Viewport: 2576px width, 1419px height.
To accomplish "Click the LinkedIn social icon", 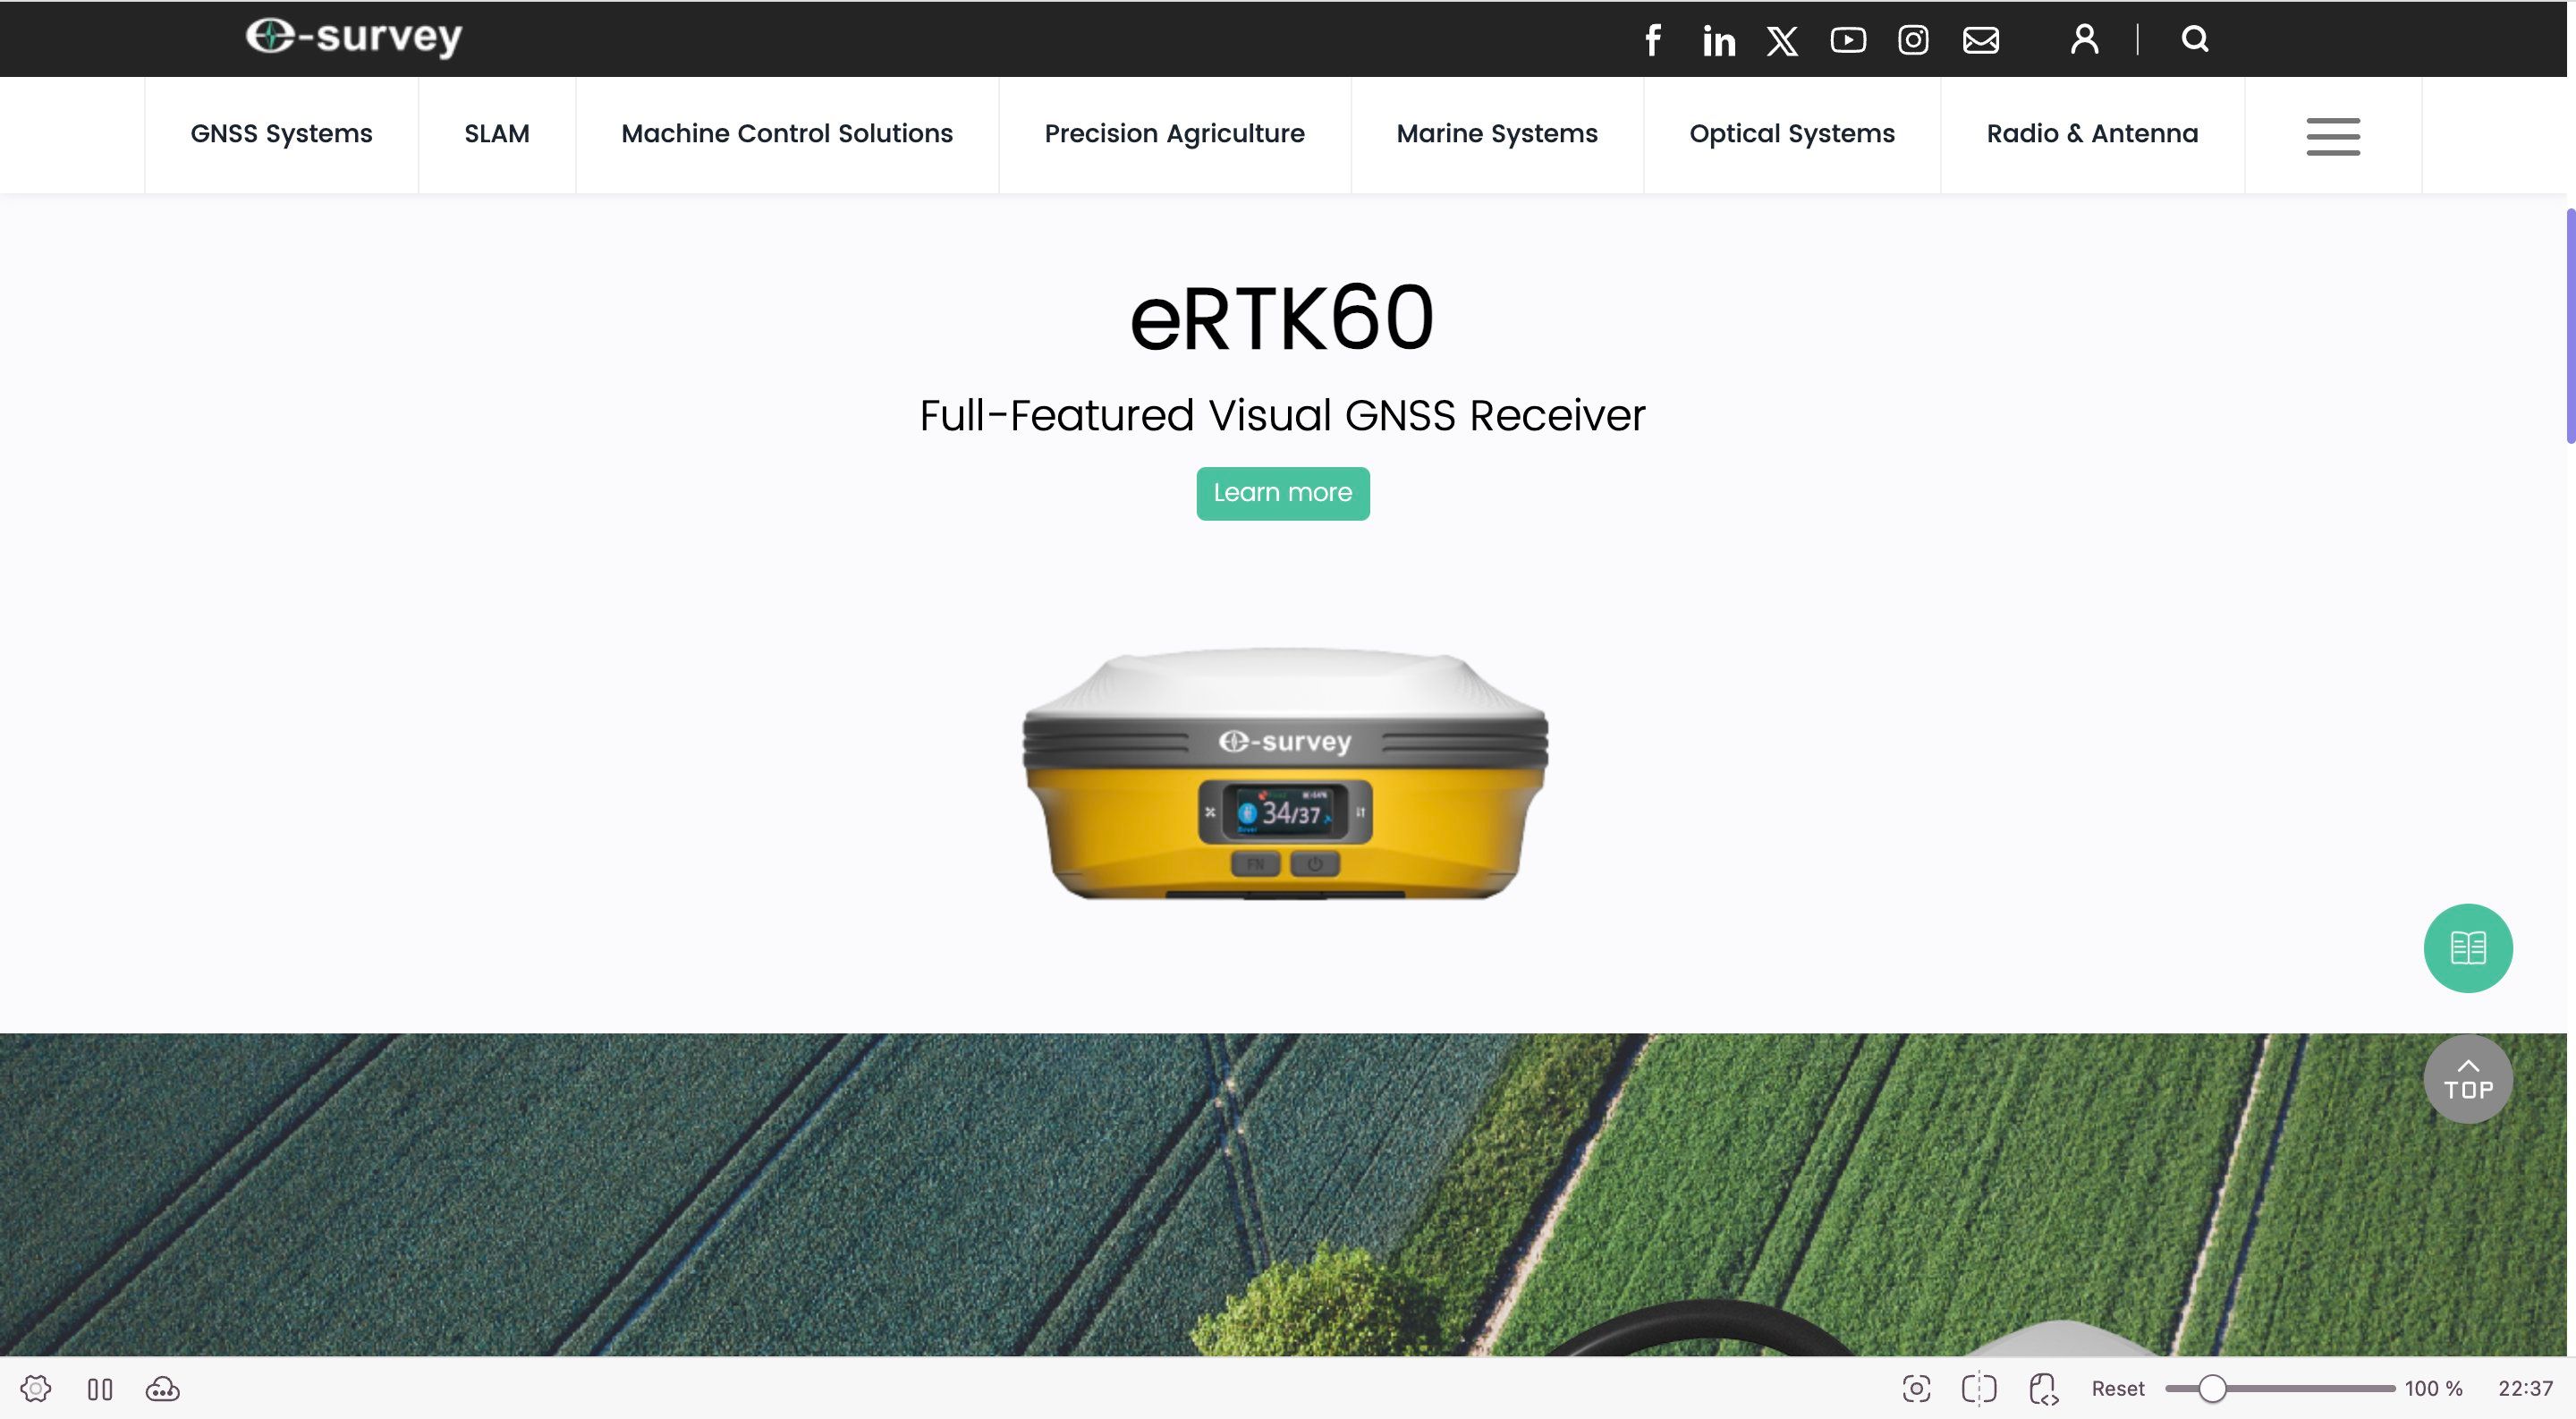I will click(x=1718, y=40).
